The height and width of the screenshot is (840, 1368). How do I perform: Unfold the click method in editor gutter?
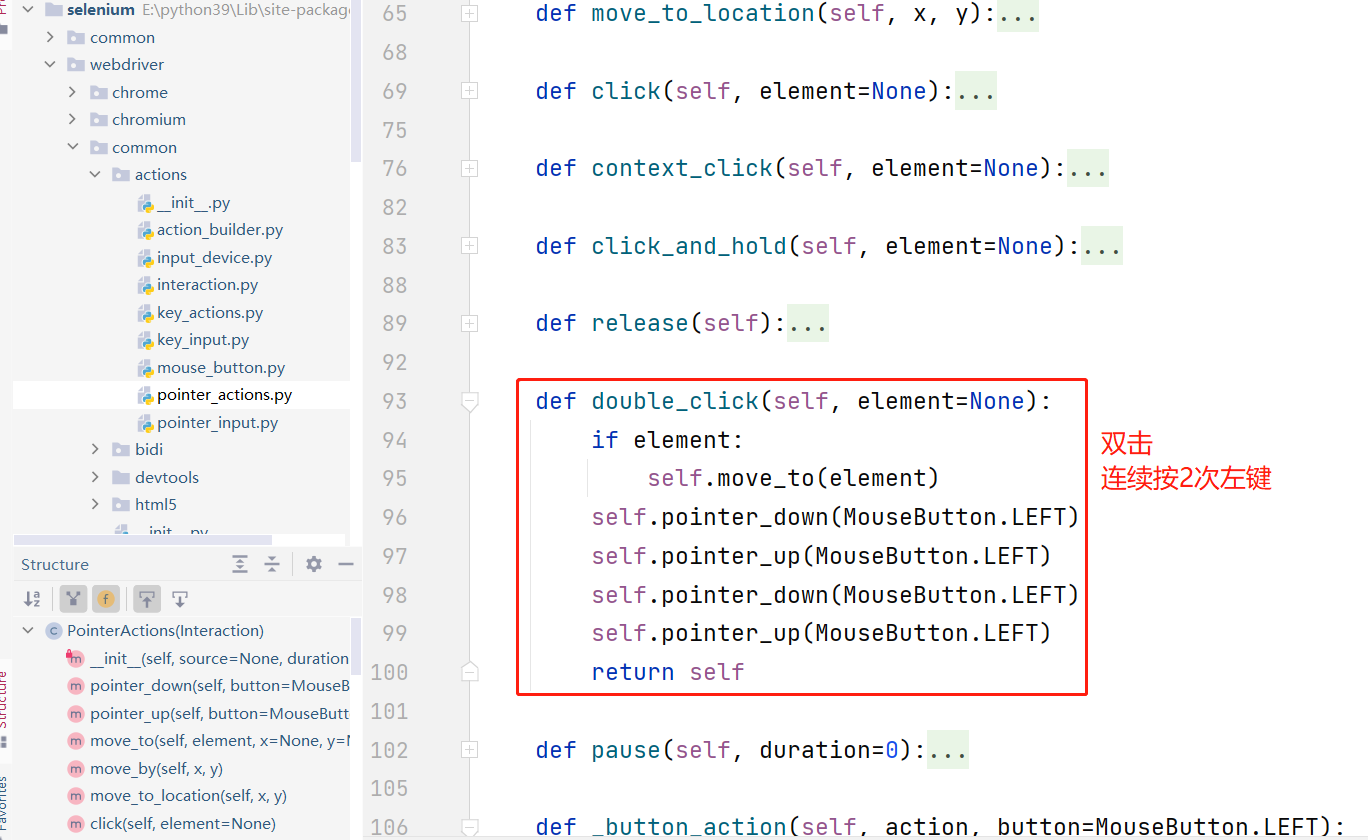[469, 91]
